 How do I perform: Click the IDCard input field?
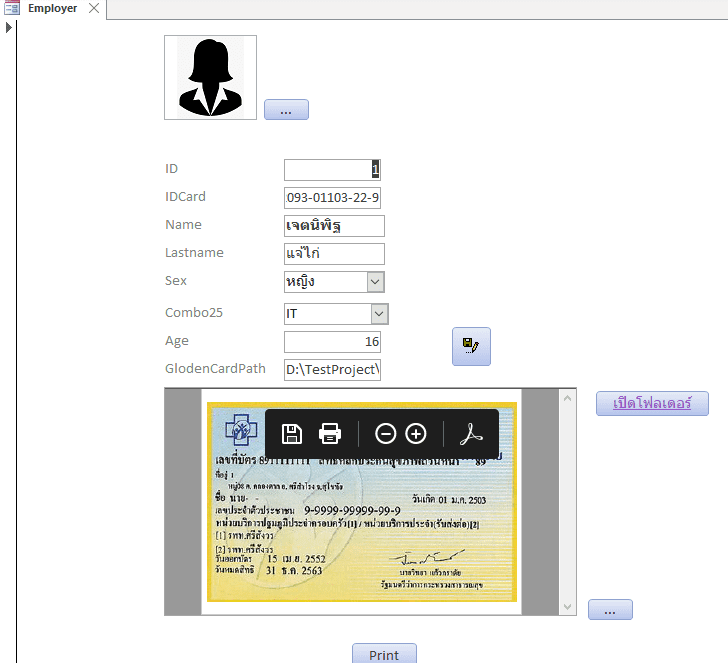pyautogui.click(x=332, y=198)
